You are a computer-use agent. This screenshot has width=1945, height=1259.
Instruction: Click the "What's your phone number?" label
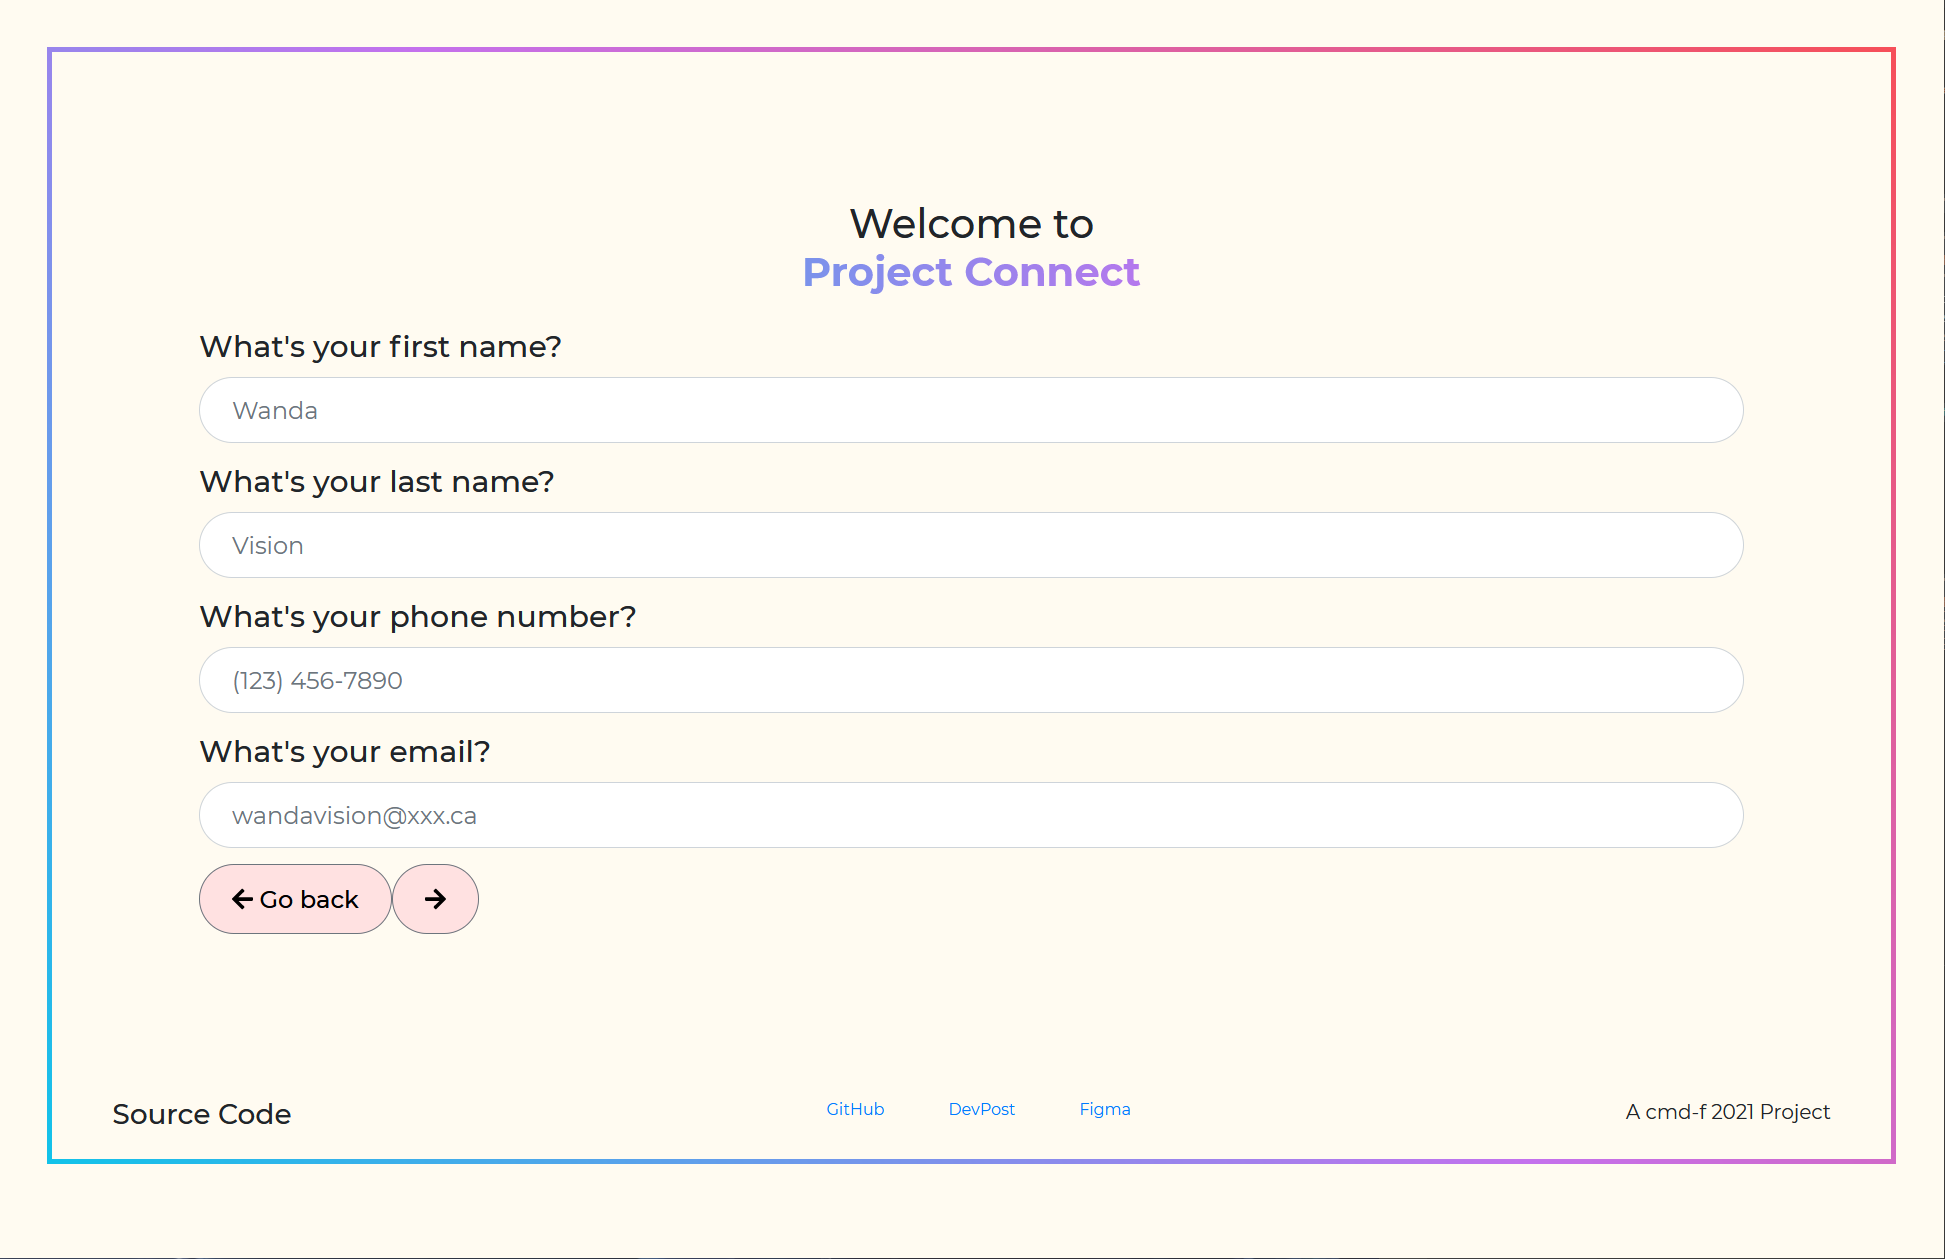(x=417, y=617)
